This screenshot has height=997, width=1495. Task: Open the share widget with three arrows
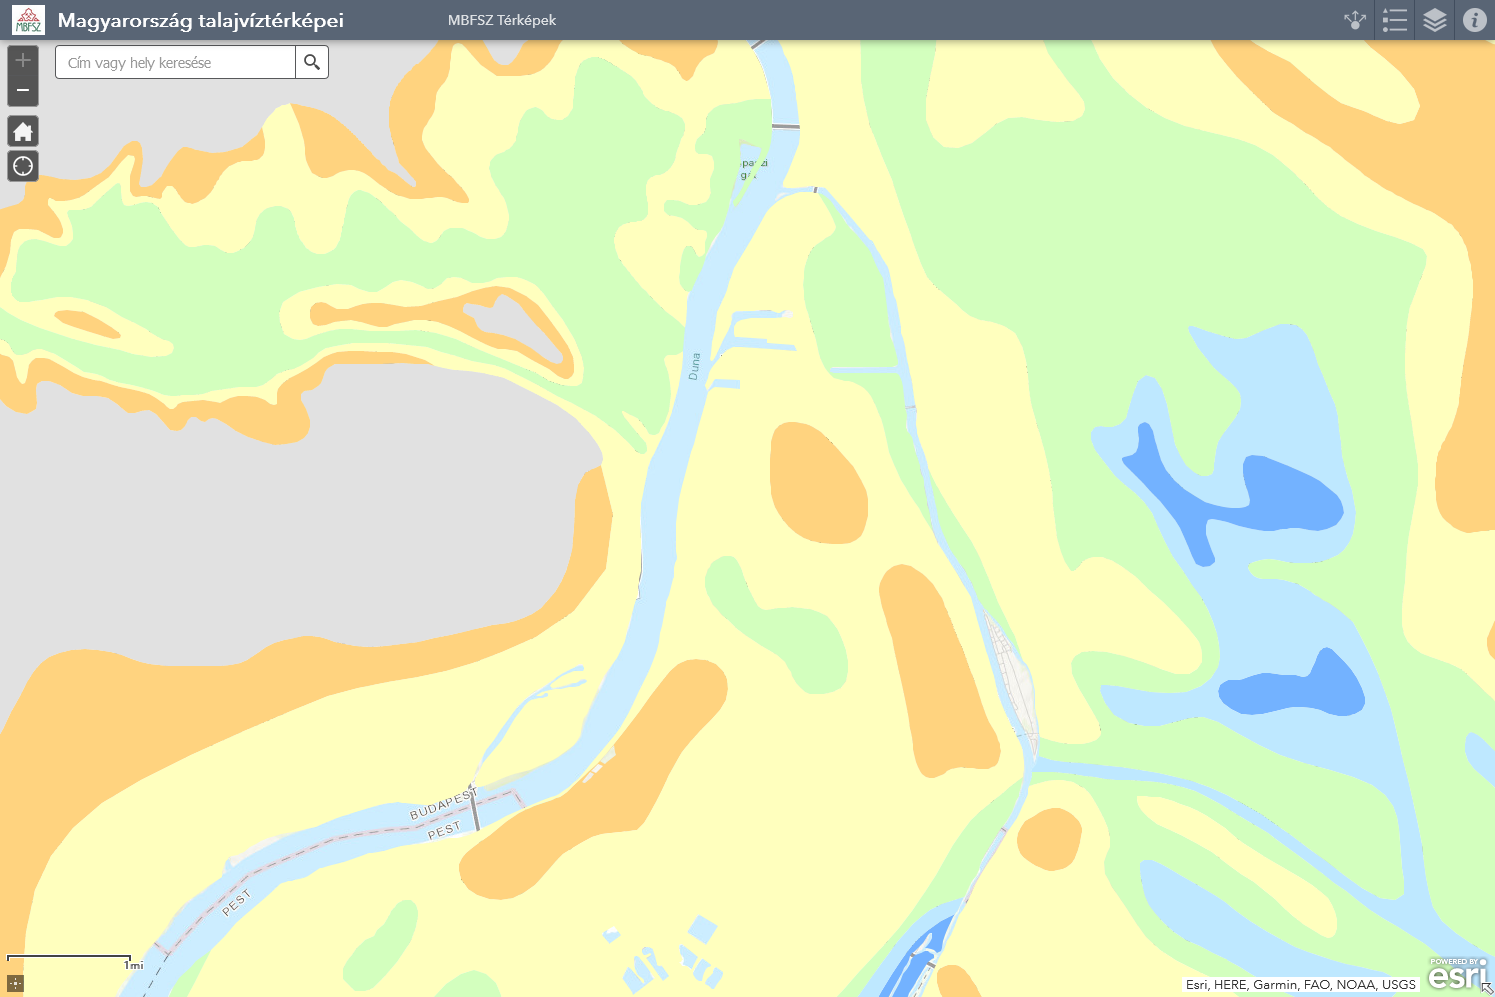[x=1355, y=20]
